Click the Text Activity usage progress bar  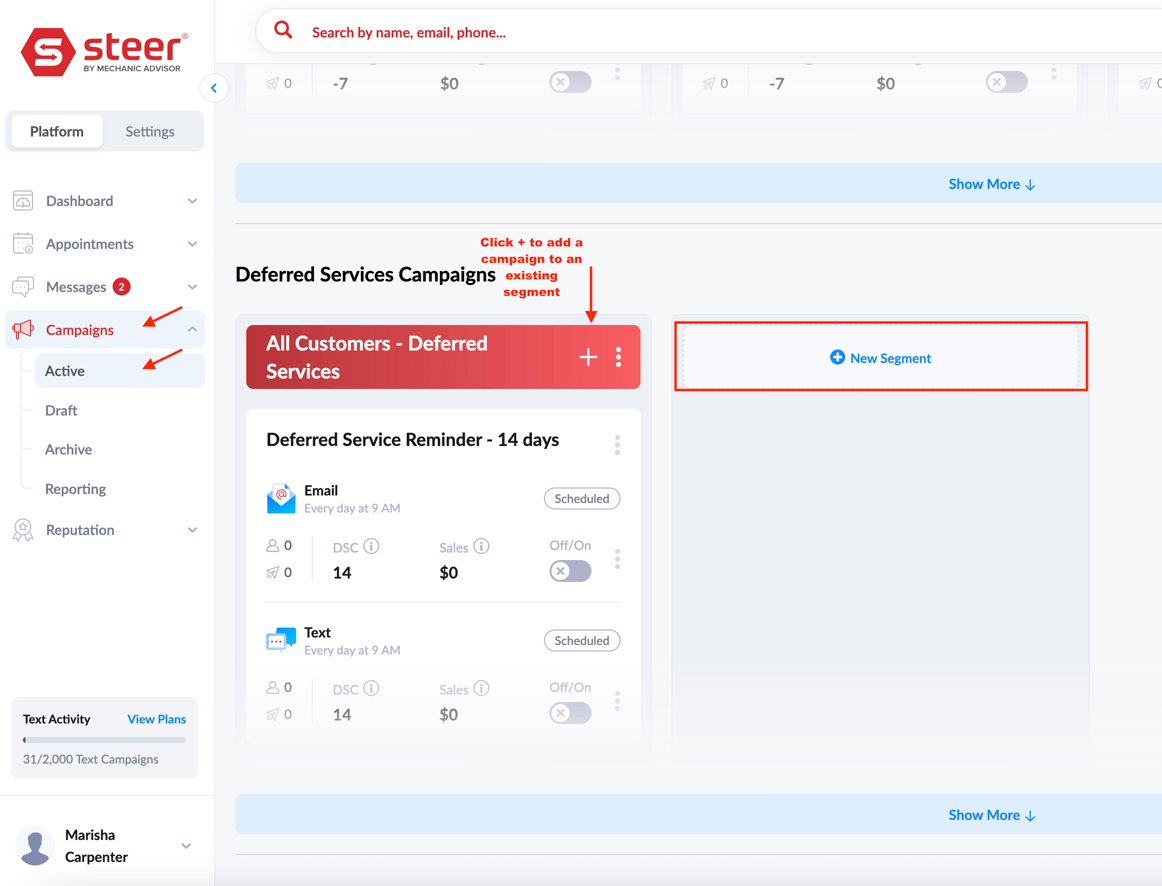click(x=104, y=739)
